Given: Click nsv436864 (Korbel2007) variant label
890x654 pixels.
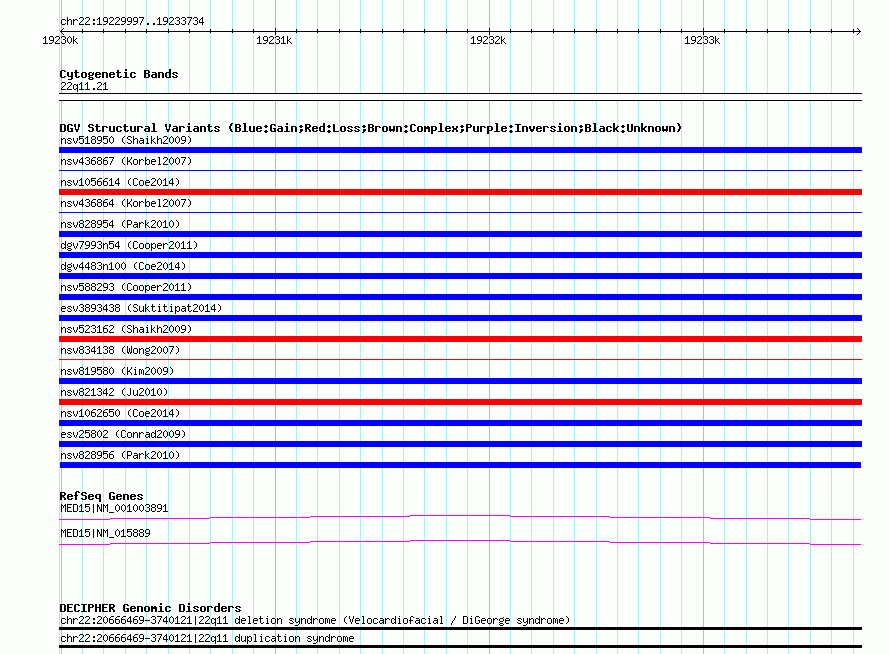Looking at the screenshot, I should (x=126, y=203).
